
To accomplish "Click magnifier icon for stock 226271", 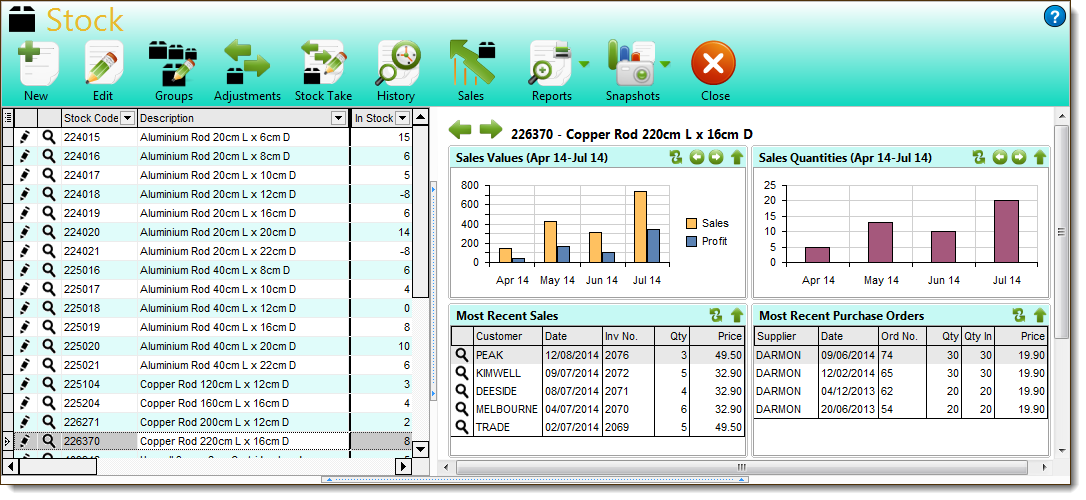I will 48,422.
